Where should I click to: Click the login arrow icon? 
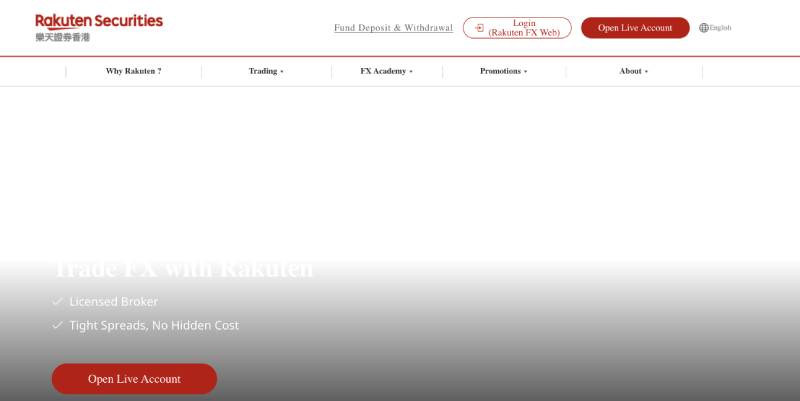point(479,28)
